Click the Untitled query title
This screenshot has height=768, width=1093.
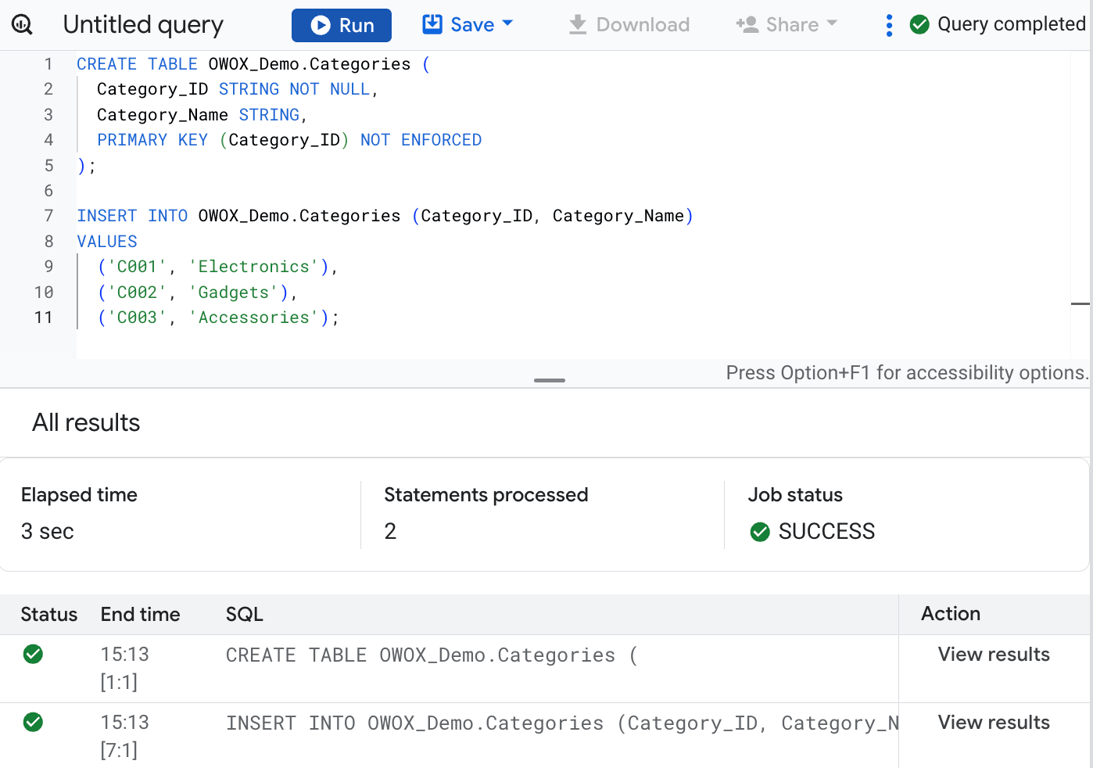[143, 25]
